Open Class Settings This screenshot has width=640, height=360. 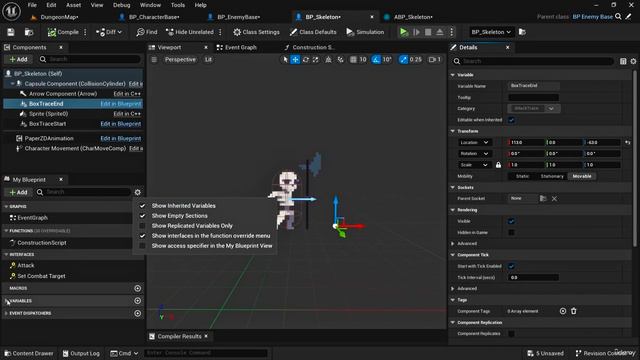pos(256,32)
